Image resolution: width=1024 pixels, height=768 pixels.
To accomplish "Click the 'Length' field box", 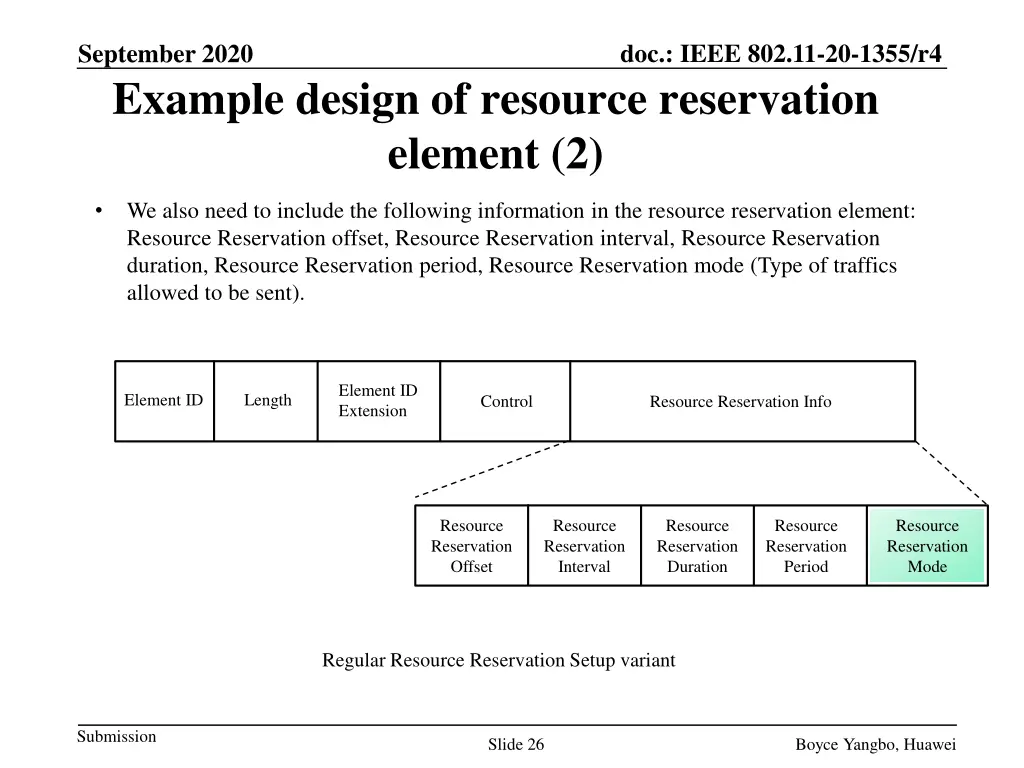I will (266, 401).
